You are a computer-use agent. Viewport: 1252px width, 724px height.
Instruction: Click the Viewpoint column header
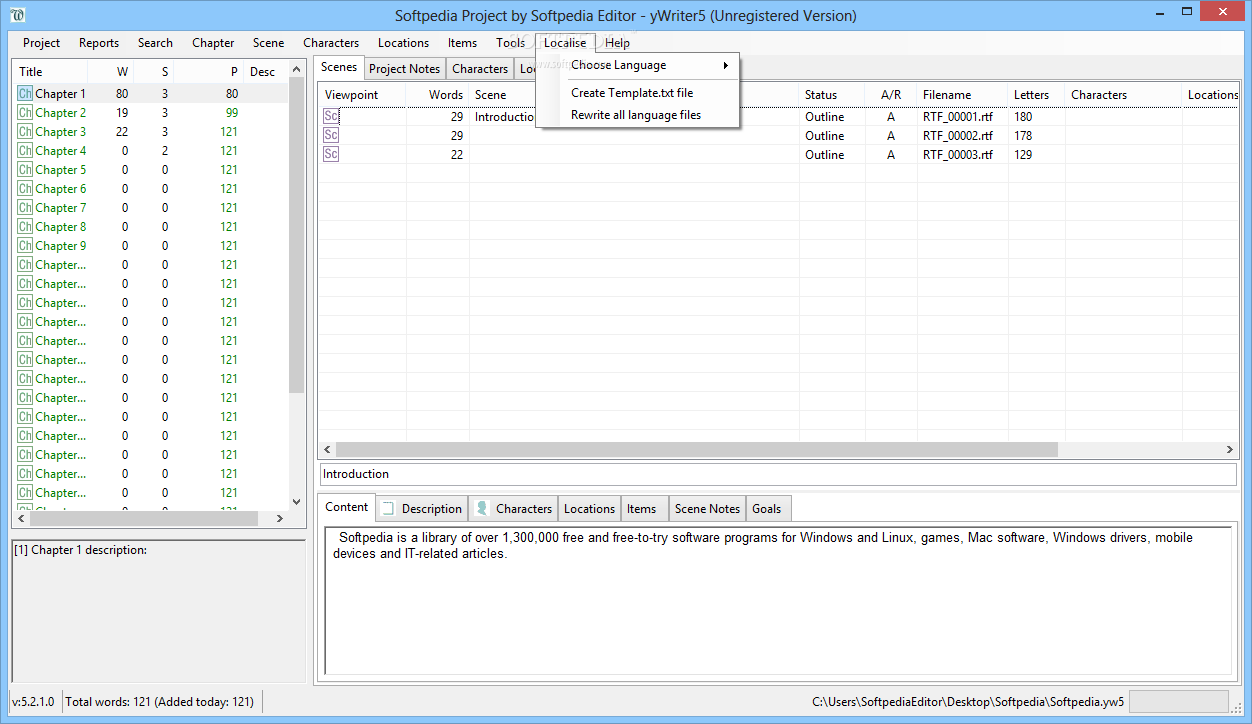[x=362, y=95]
